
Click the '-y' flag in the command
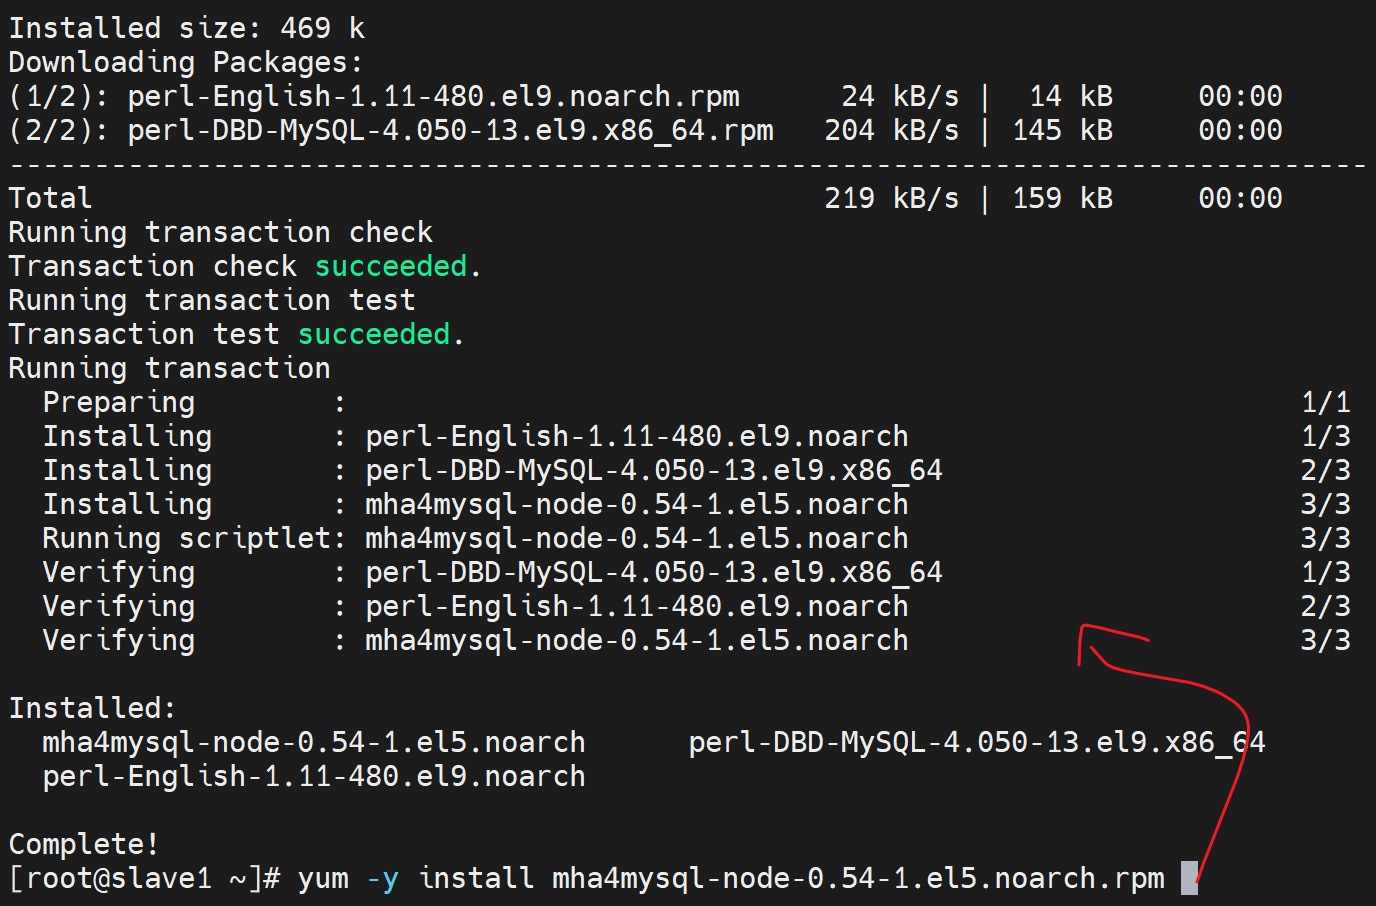pyautogui.click(x=382, y=879)
